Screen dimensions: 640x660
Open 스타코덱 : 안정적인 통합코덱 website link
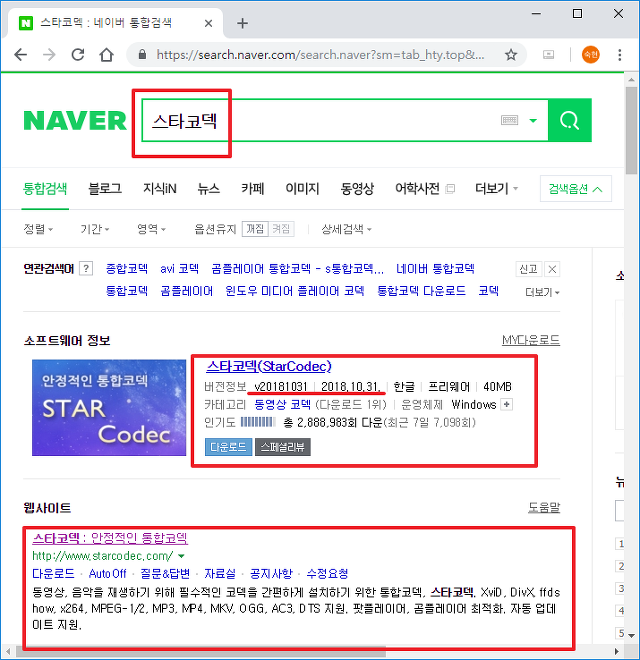click(x=110, y=538)
